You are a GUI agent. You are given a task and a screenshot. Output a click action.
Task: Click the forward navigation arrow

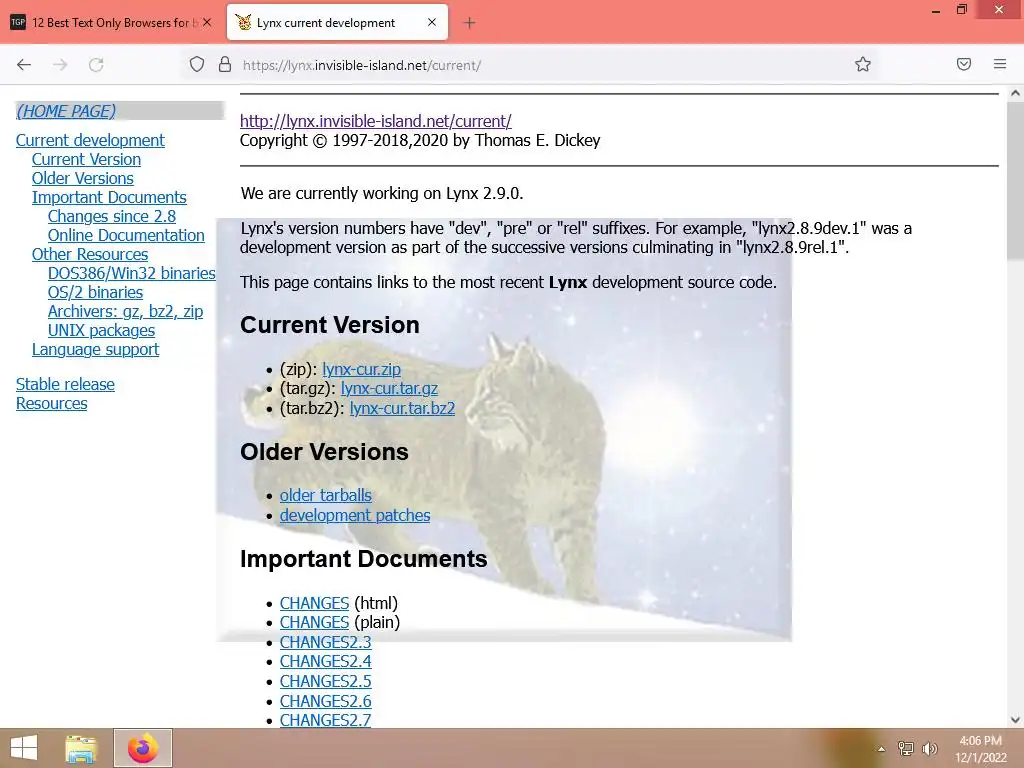click(60, 65)
